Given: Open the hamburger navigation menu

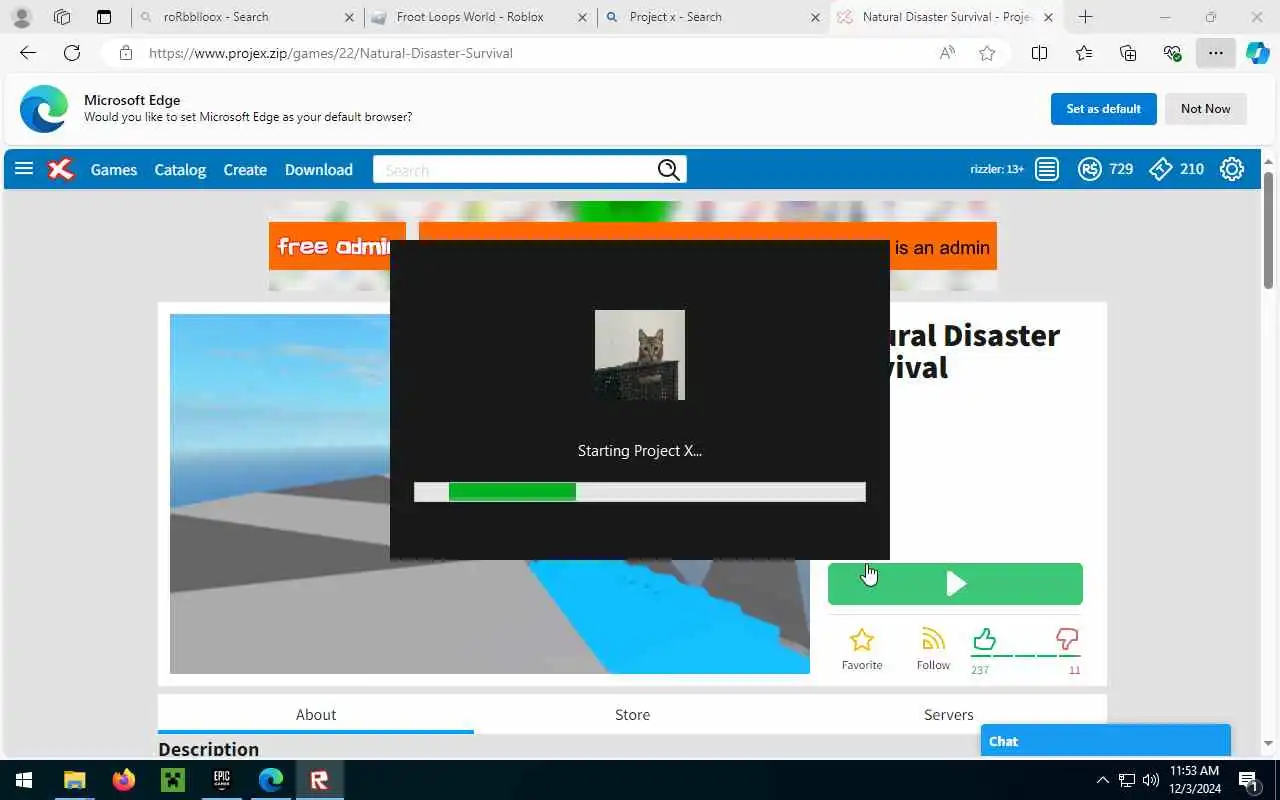Looking at the screenshot, I should click(24, 169).
